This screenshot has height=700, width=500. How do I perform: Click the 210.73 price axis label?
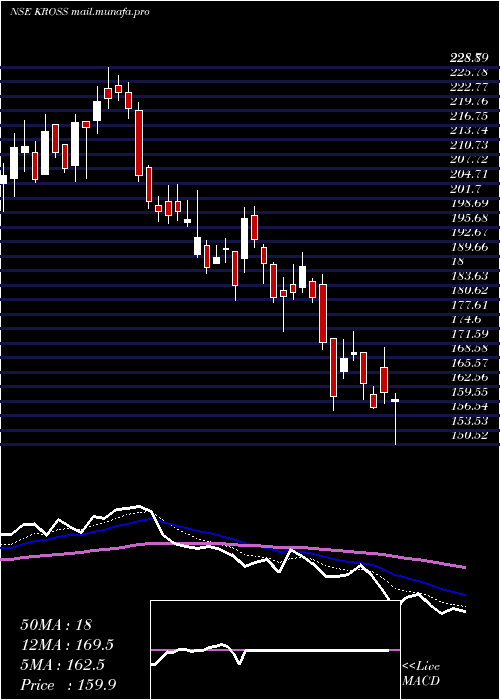click(469, 145)
